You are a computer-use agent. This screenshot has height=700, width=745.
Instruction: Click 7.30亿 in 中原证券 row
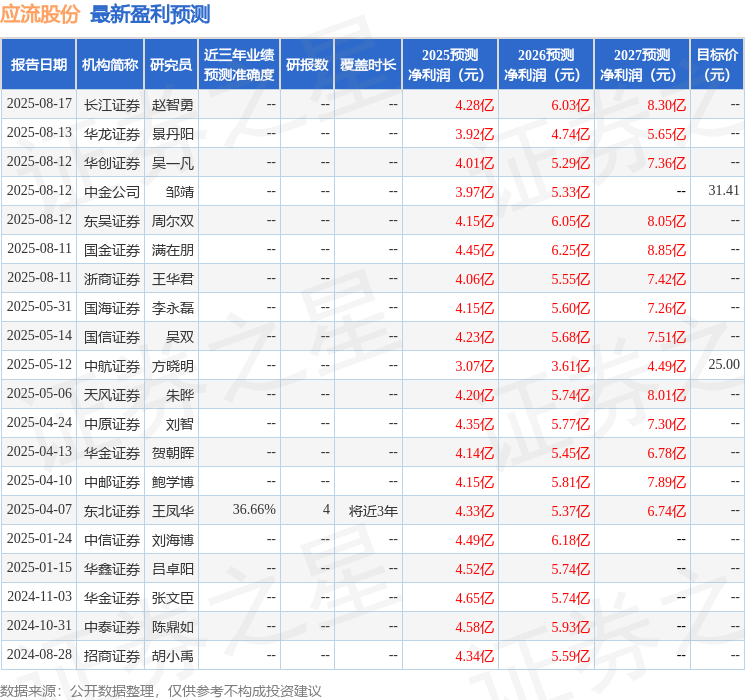coord(667,424)
